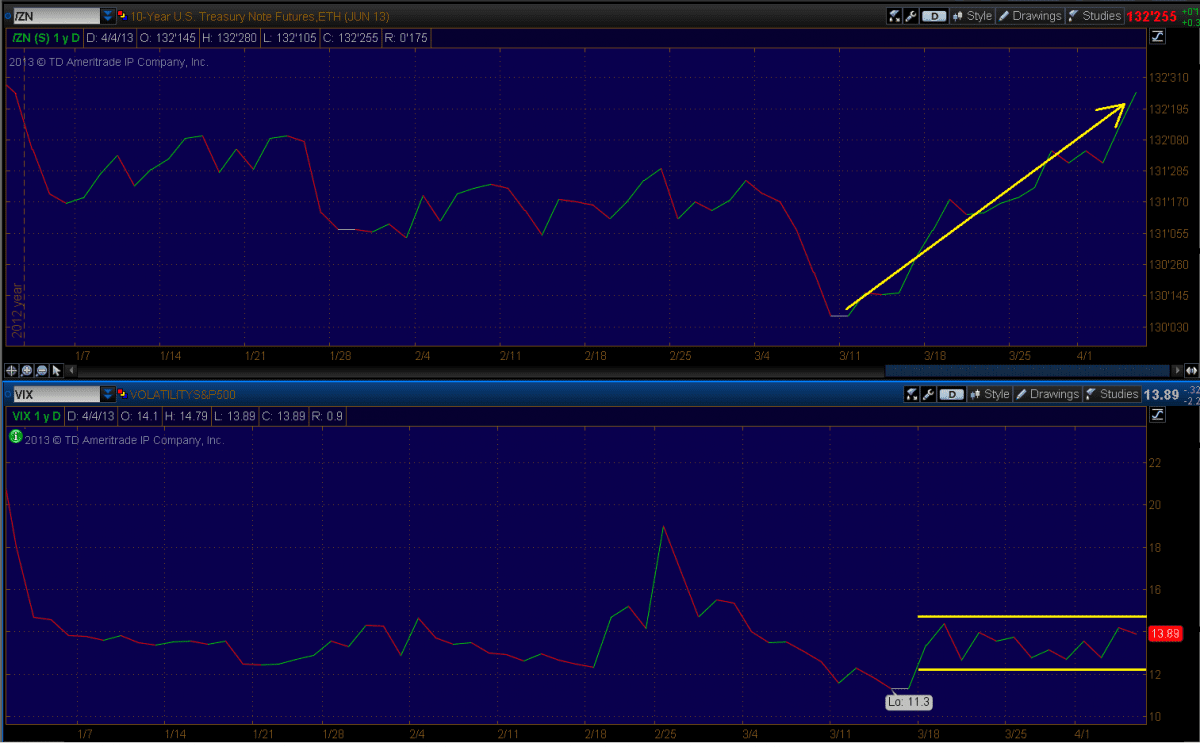Toggle the VIX price axis scale icon

pos(1158,415)
